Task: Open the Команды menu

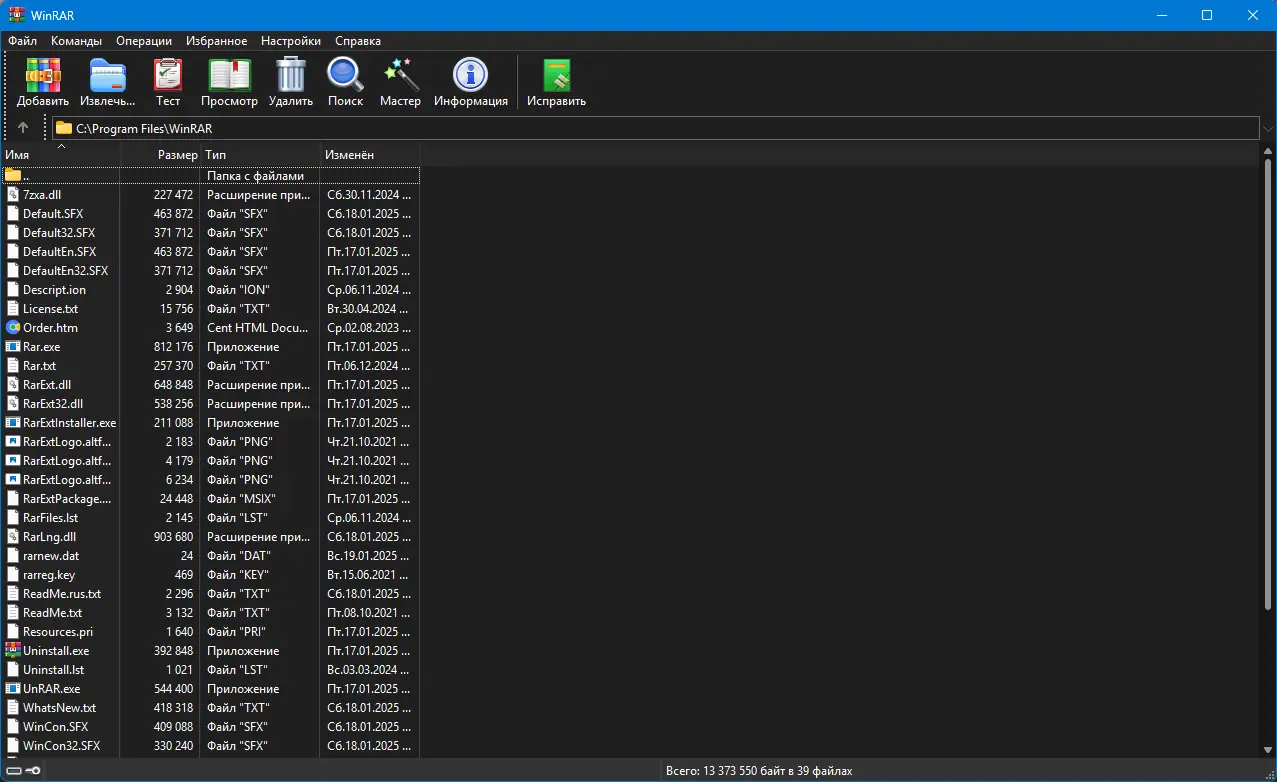Action: [x=77, y=41]
